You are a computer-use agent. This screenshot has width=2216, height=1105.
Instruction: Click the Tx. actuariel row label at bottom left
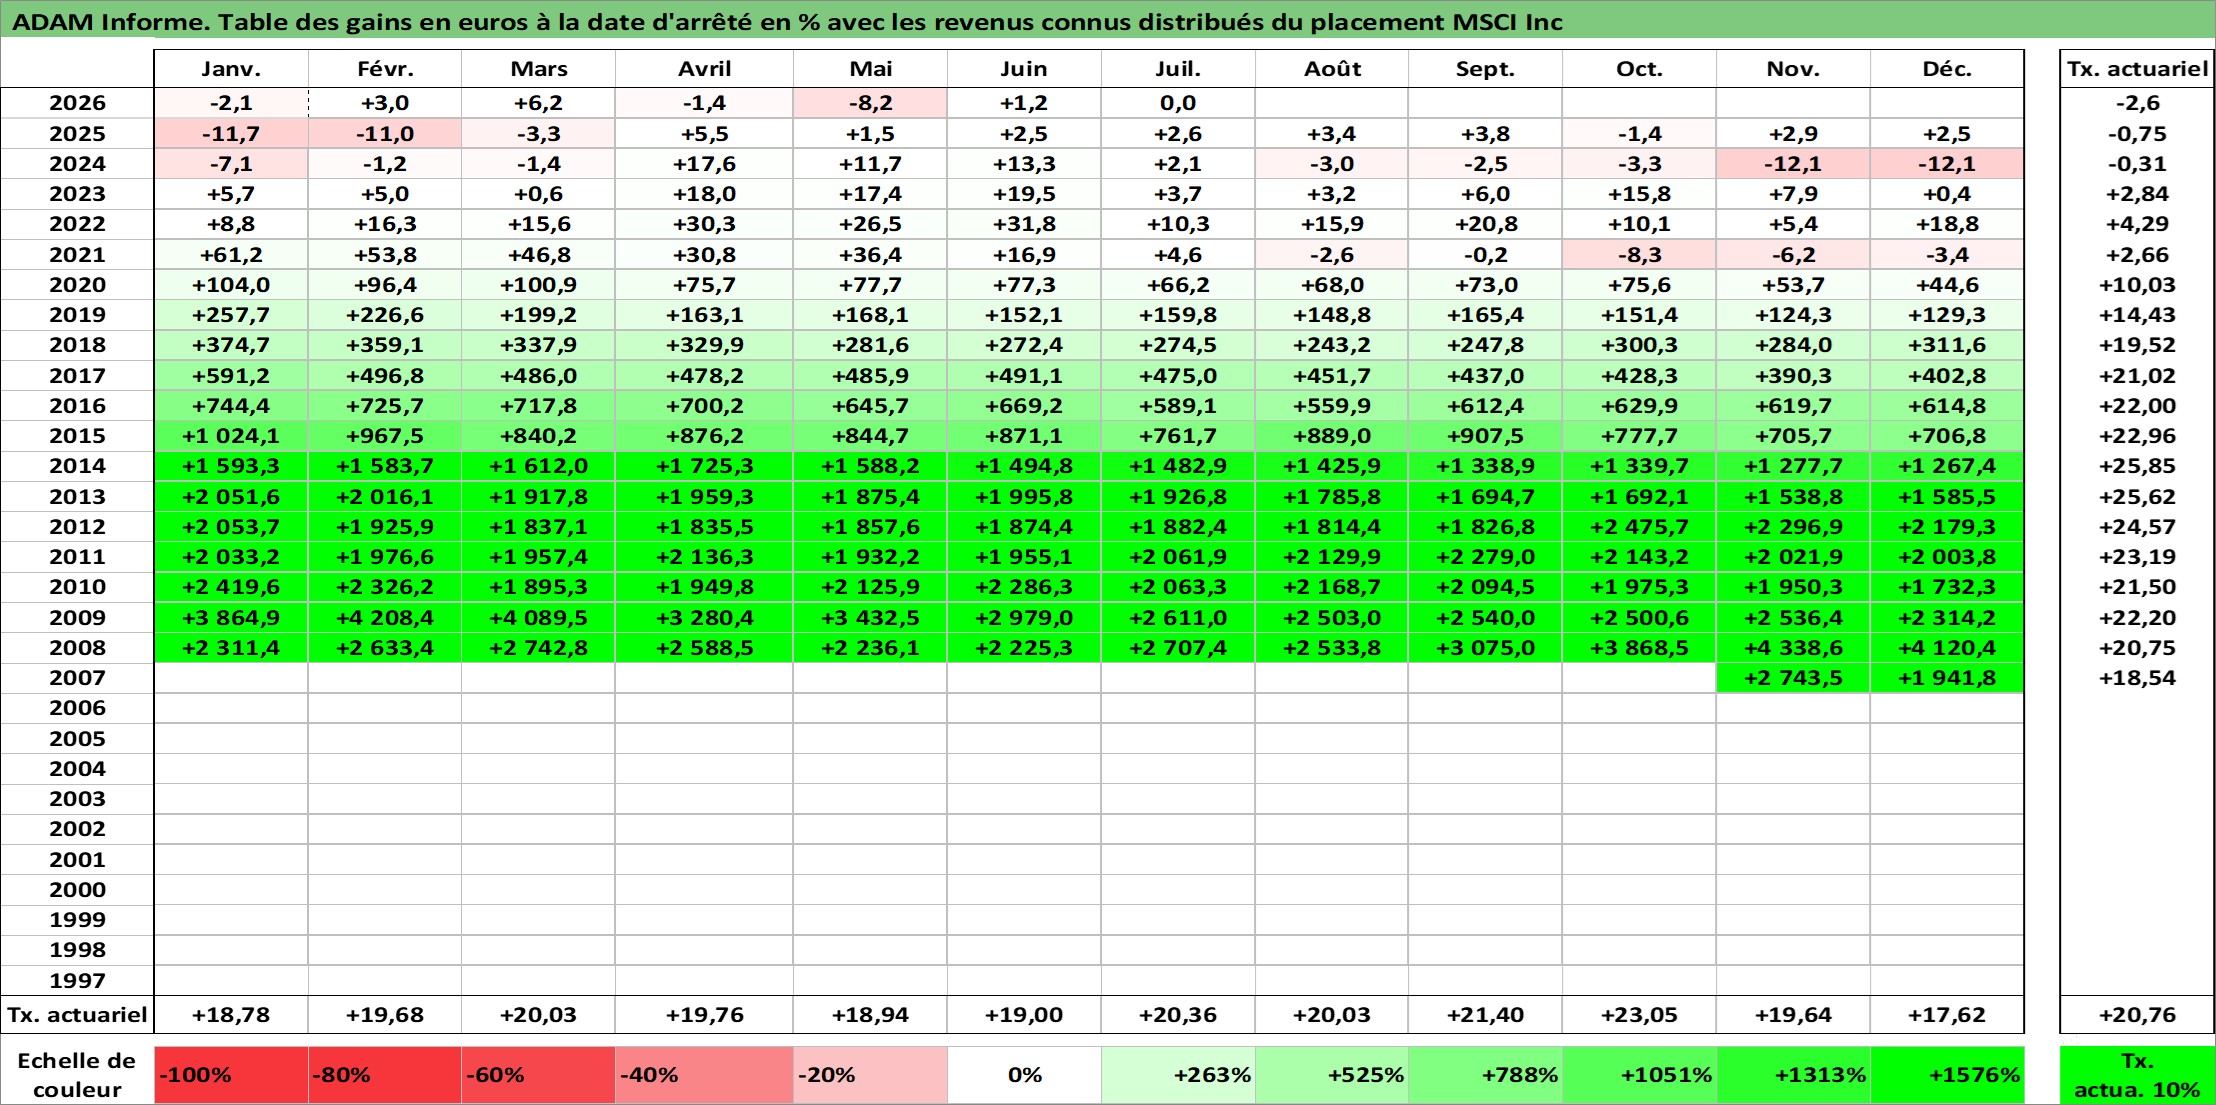[77, 1015]
